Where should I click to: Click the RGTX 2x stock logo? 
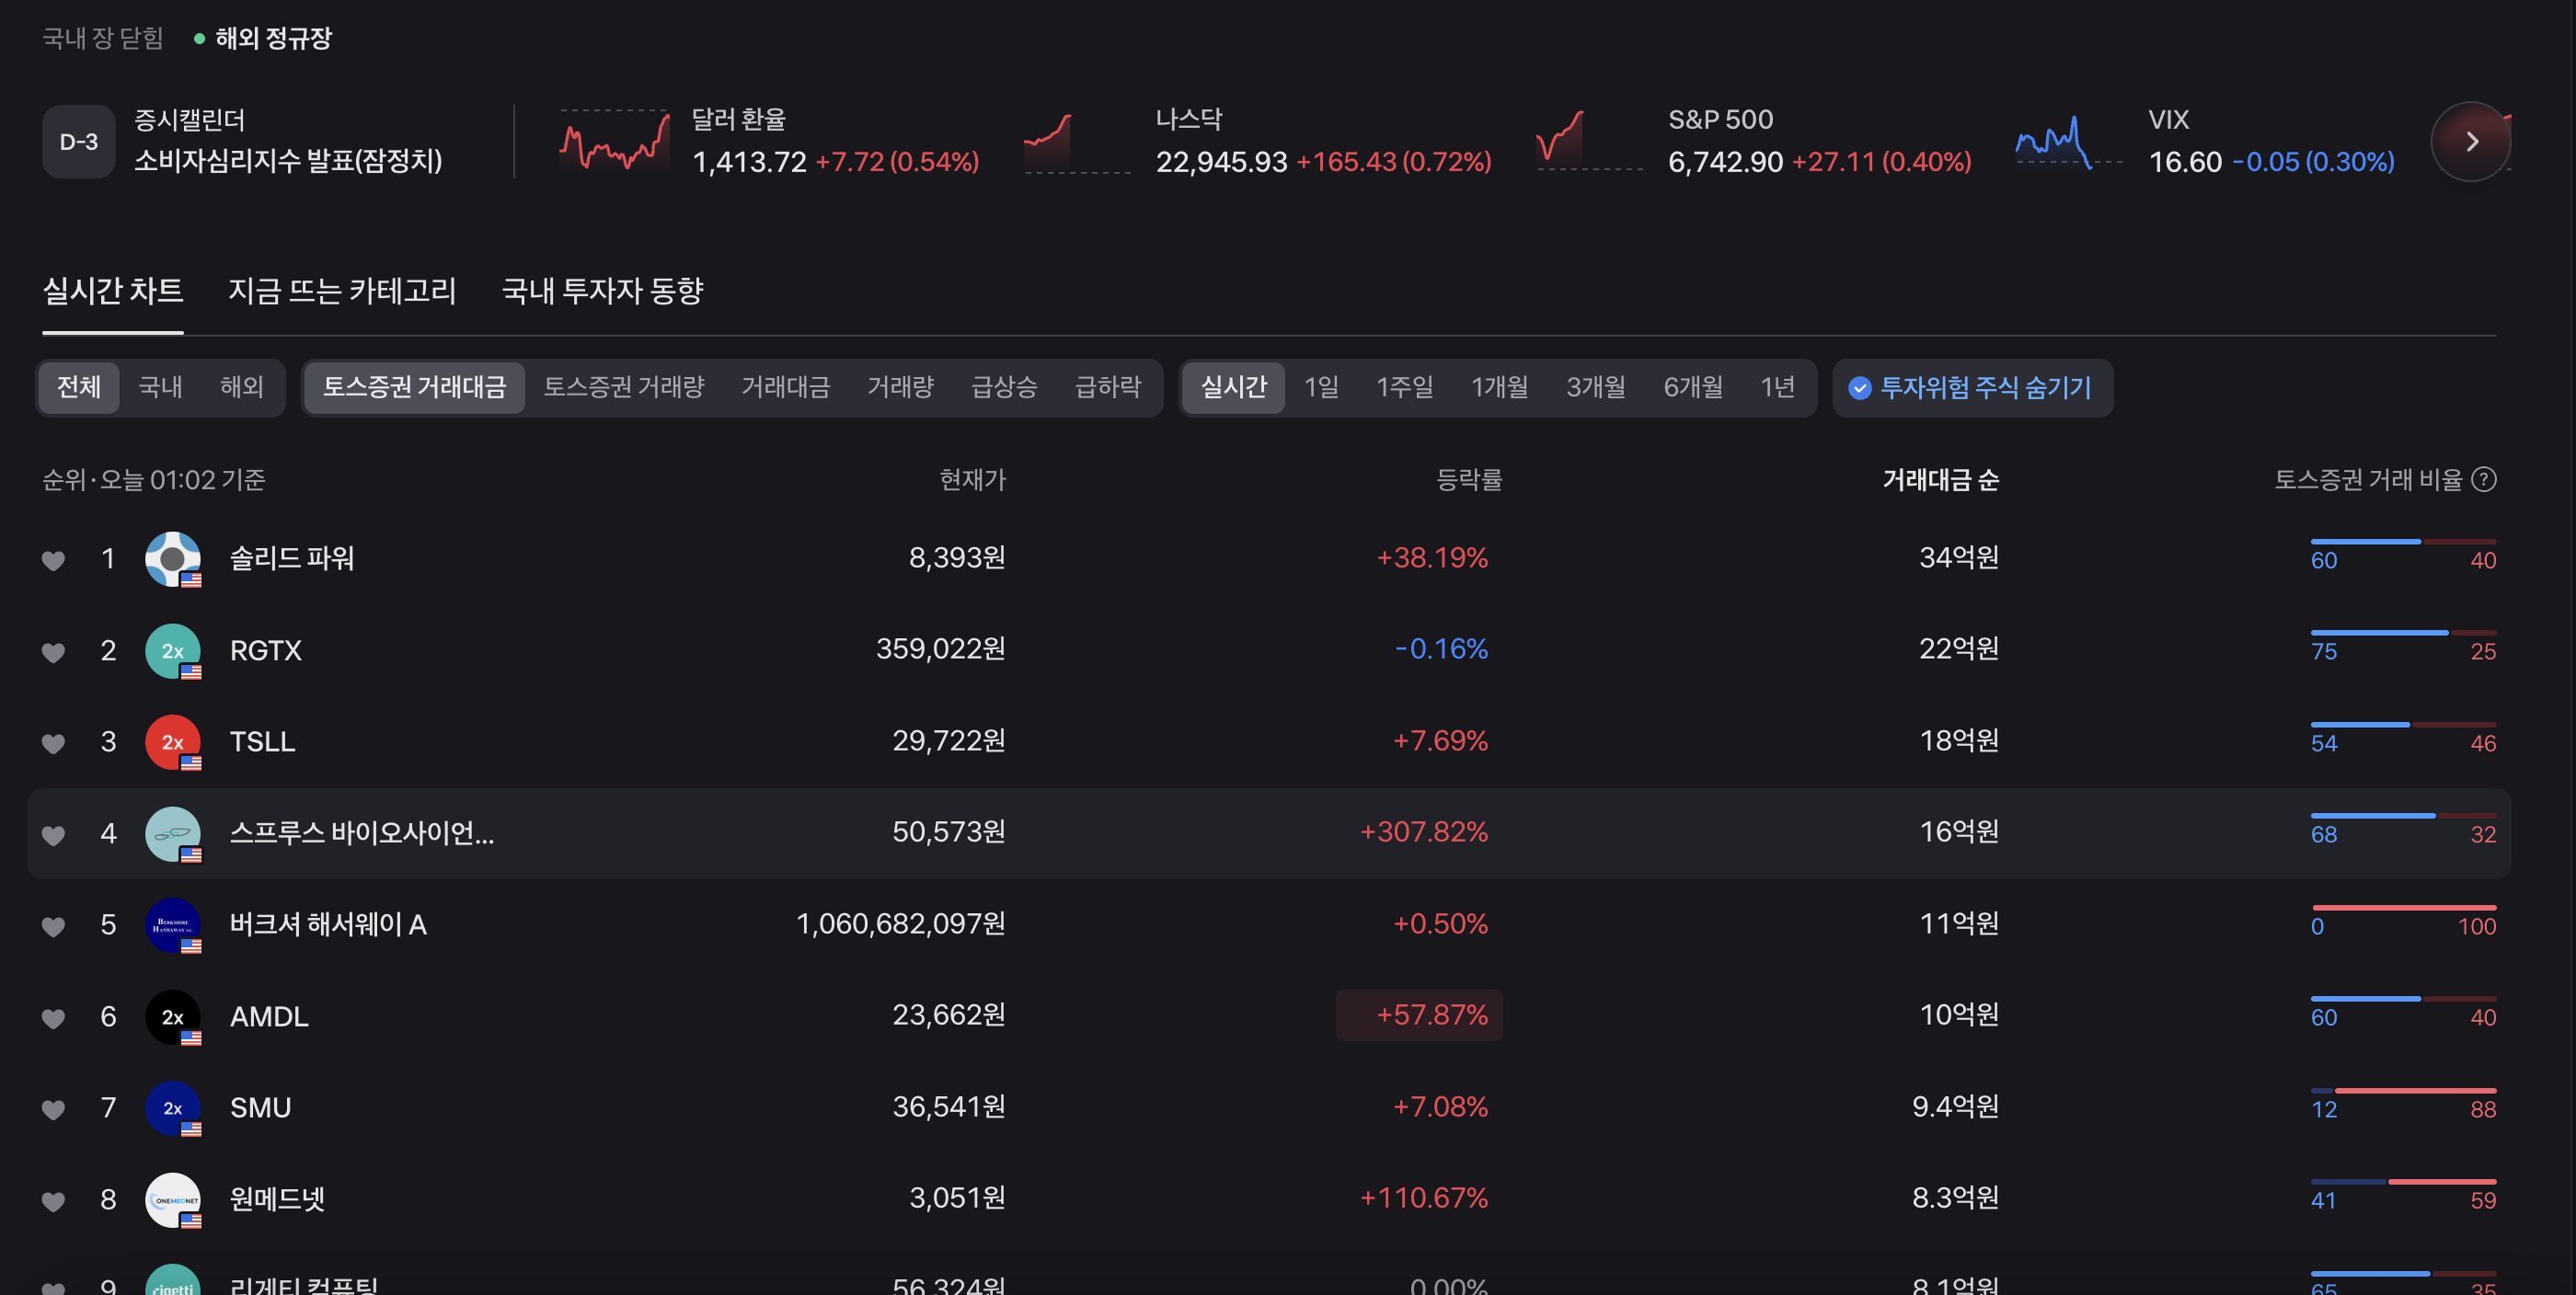[x=172, y=651]
